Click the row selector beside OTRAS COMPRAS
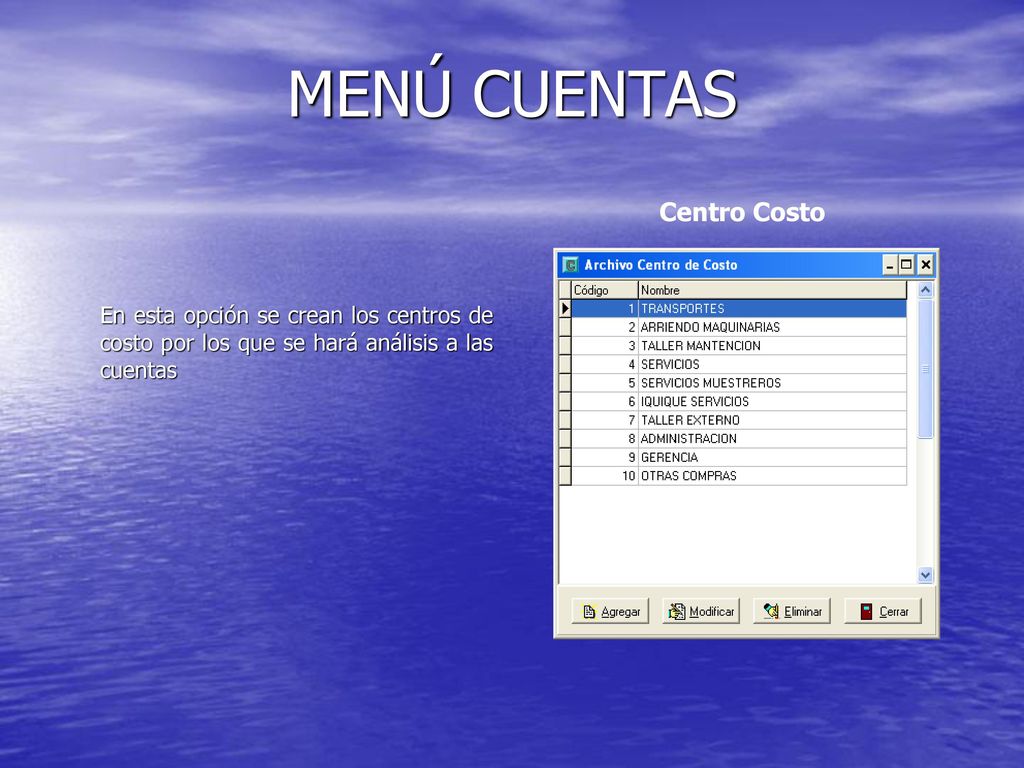Image resolution: width=1024 pixels, height=768 pixels. (x=566, y=476)
